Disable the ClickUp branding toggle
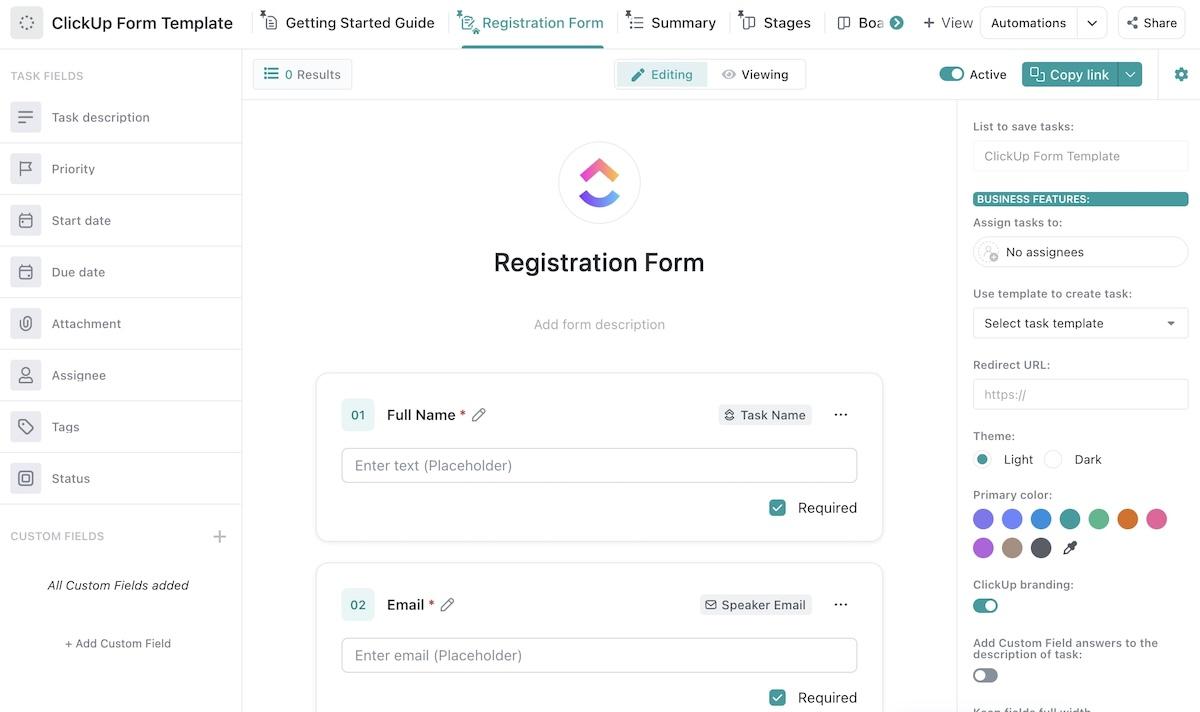Viewport: 1200px width, 712px height. [985, 605]
